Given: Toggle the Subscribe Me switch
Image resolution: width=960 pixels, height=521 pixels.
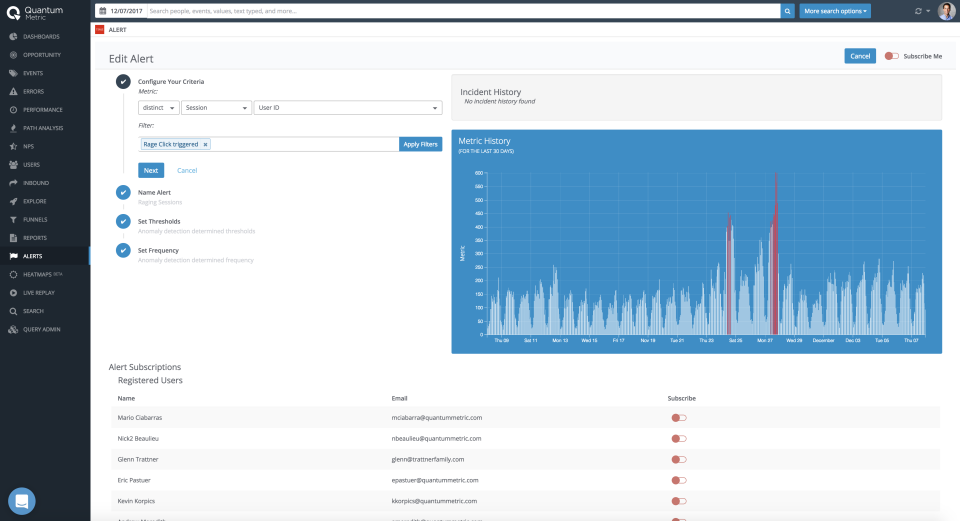Looking at the screenshot, I should pyautogui.click(x=891, y=56).
